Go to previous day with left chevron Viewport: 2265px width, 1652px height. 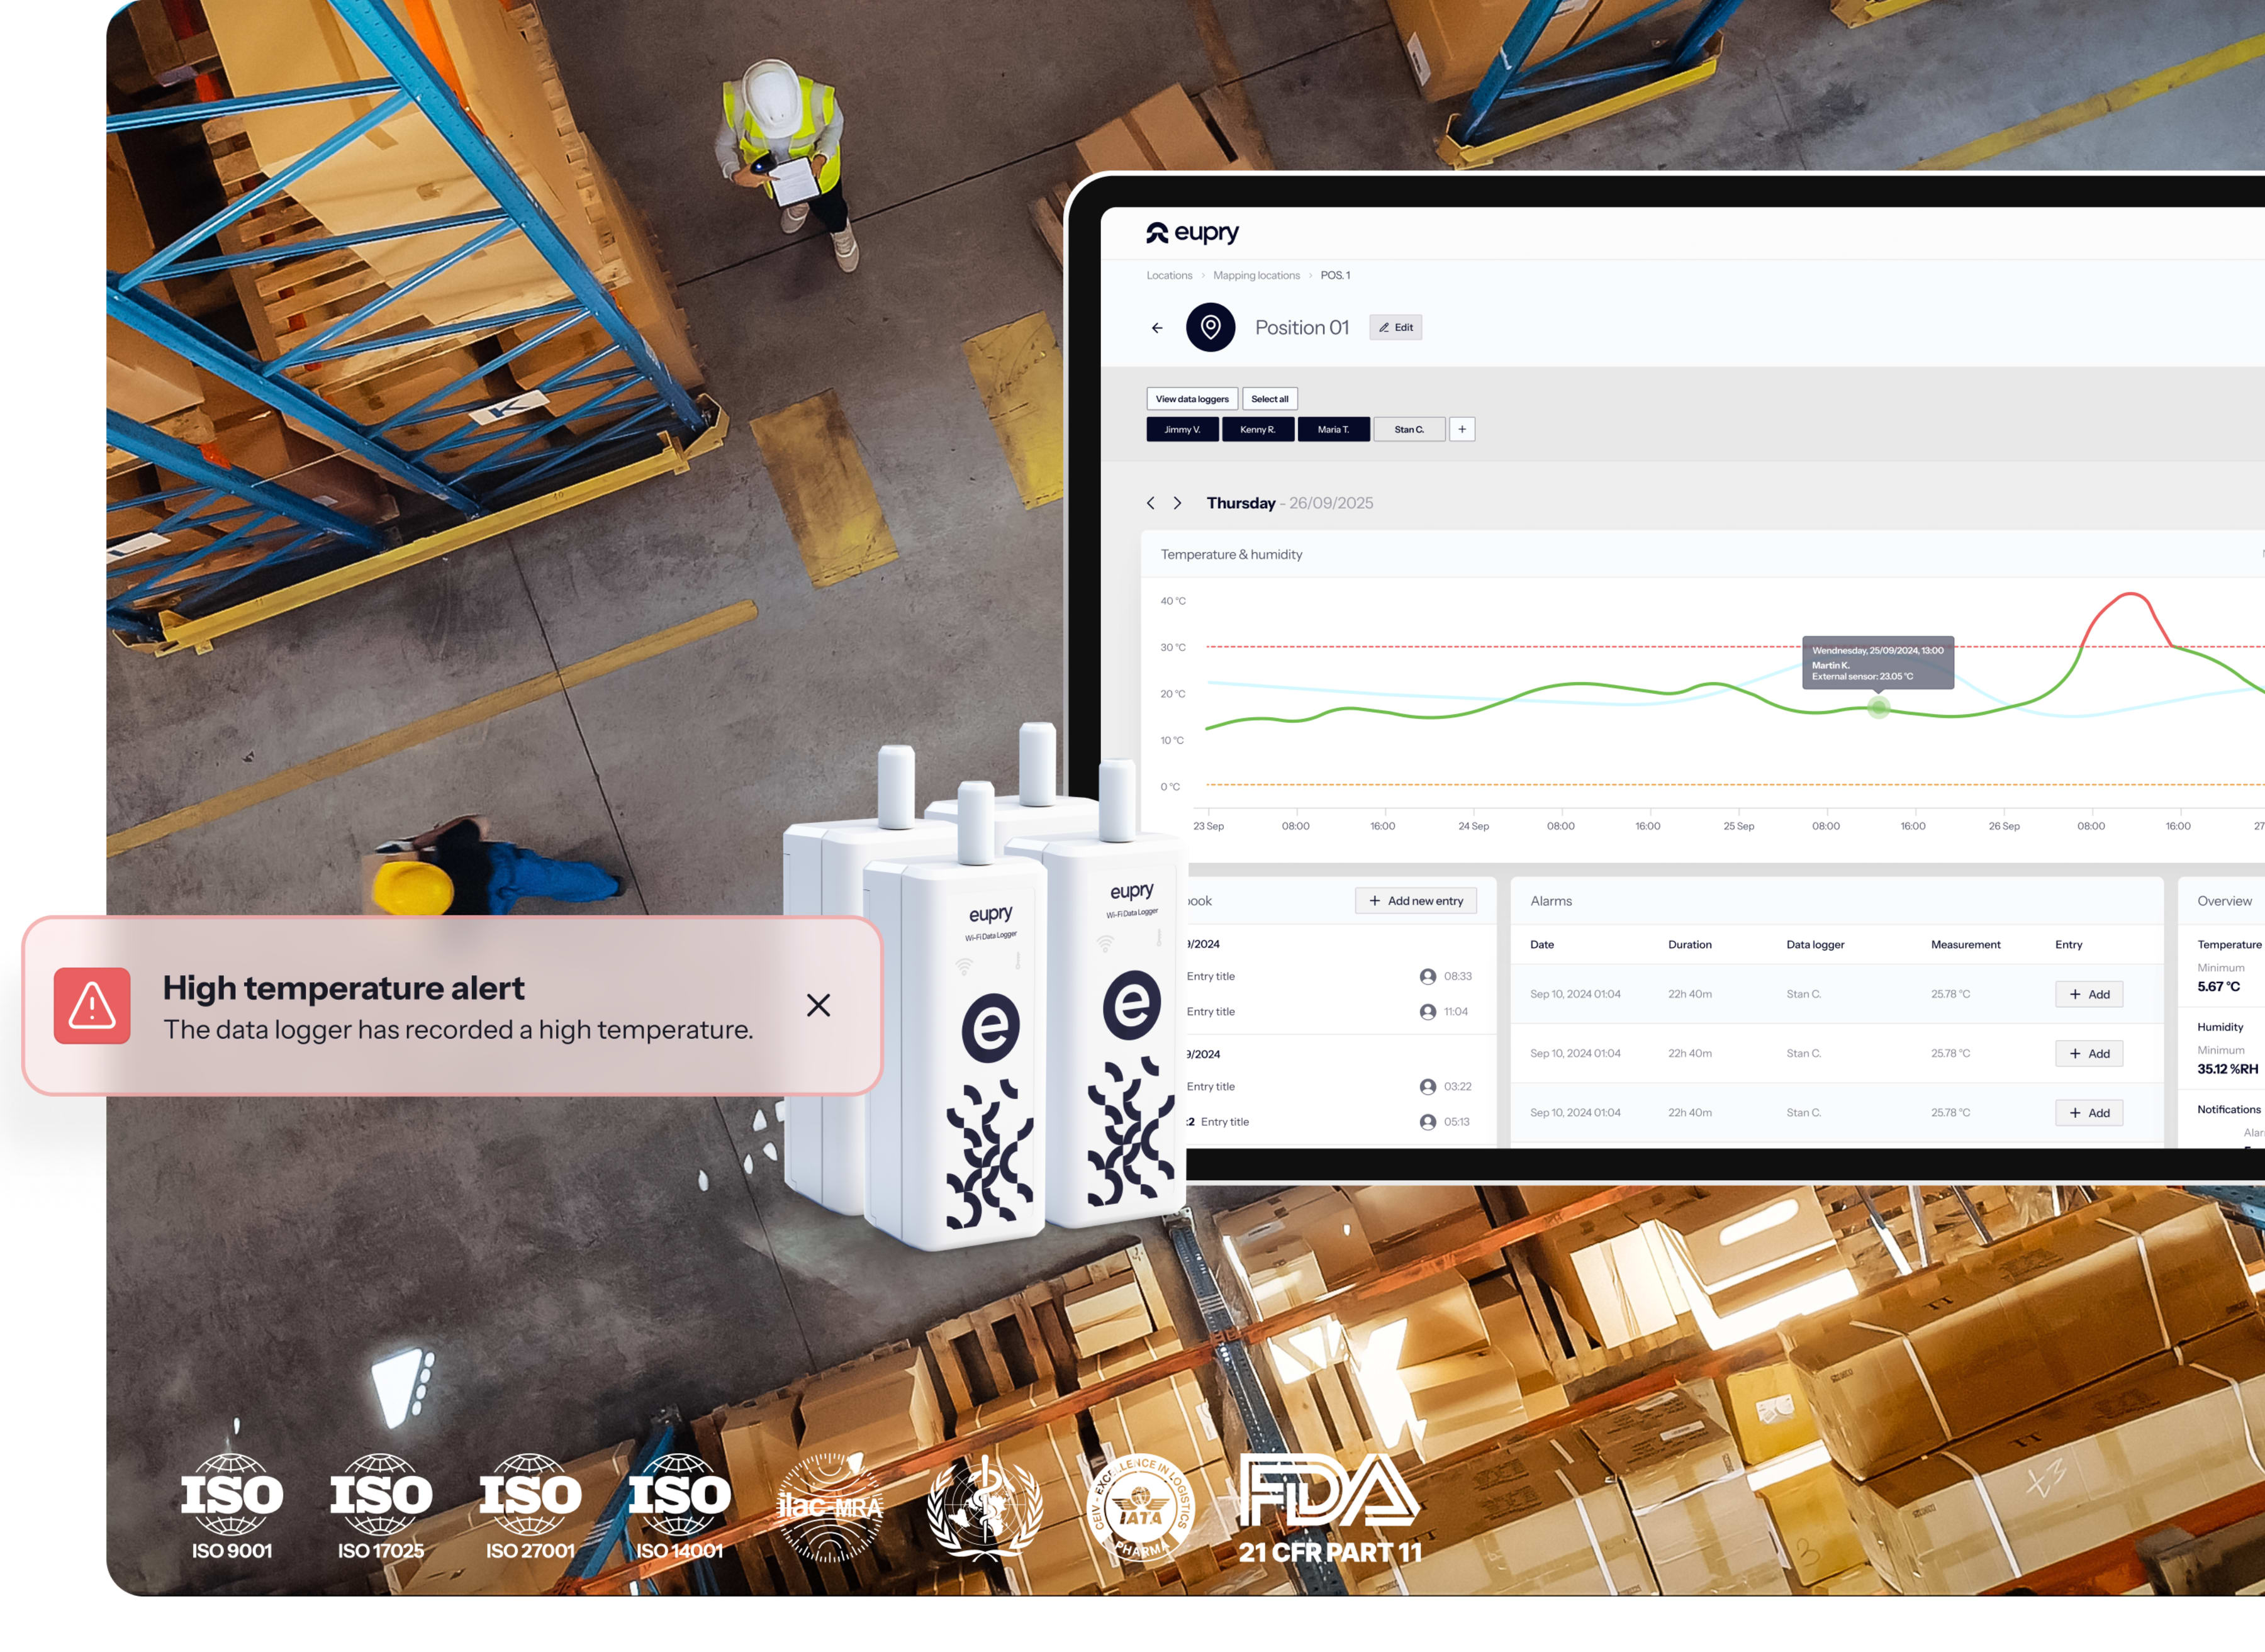click(1151, 503)
